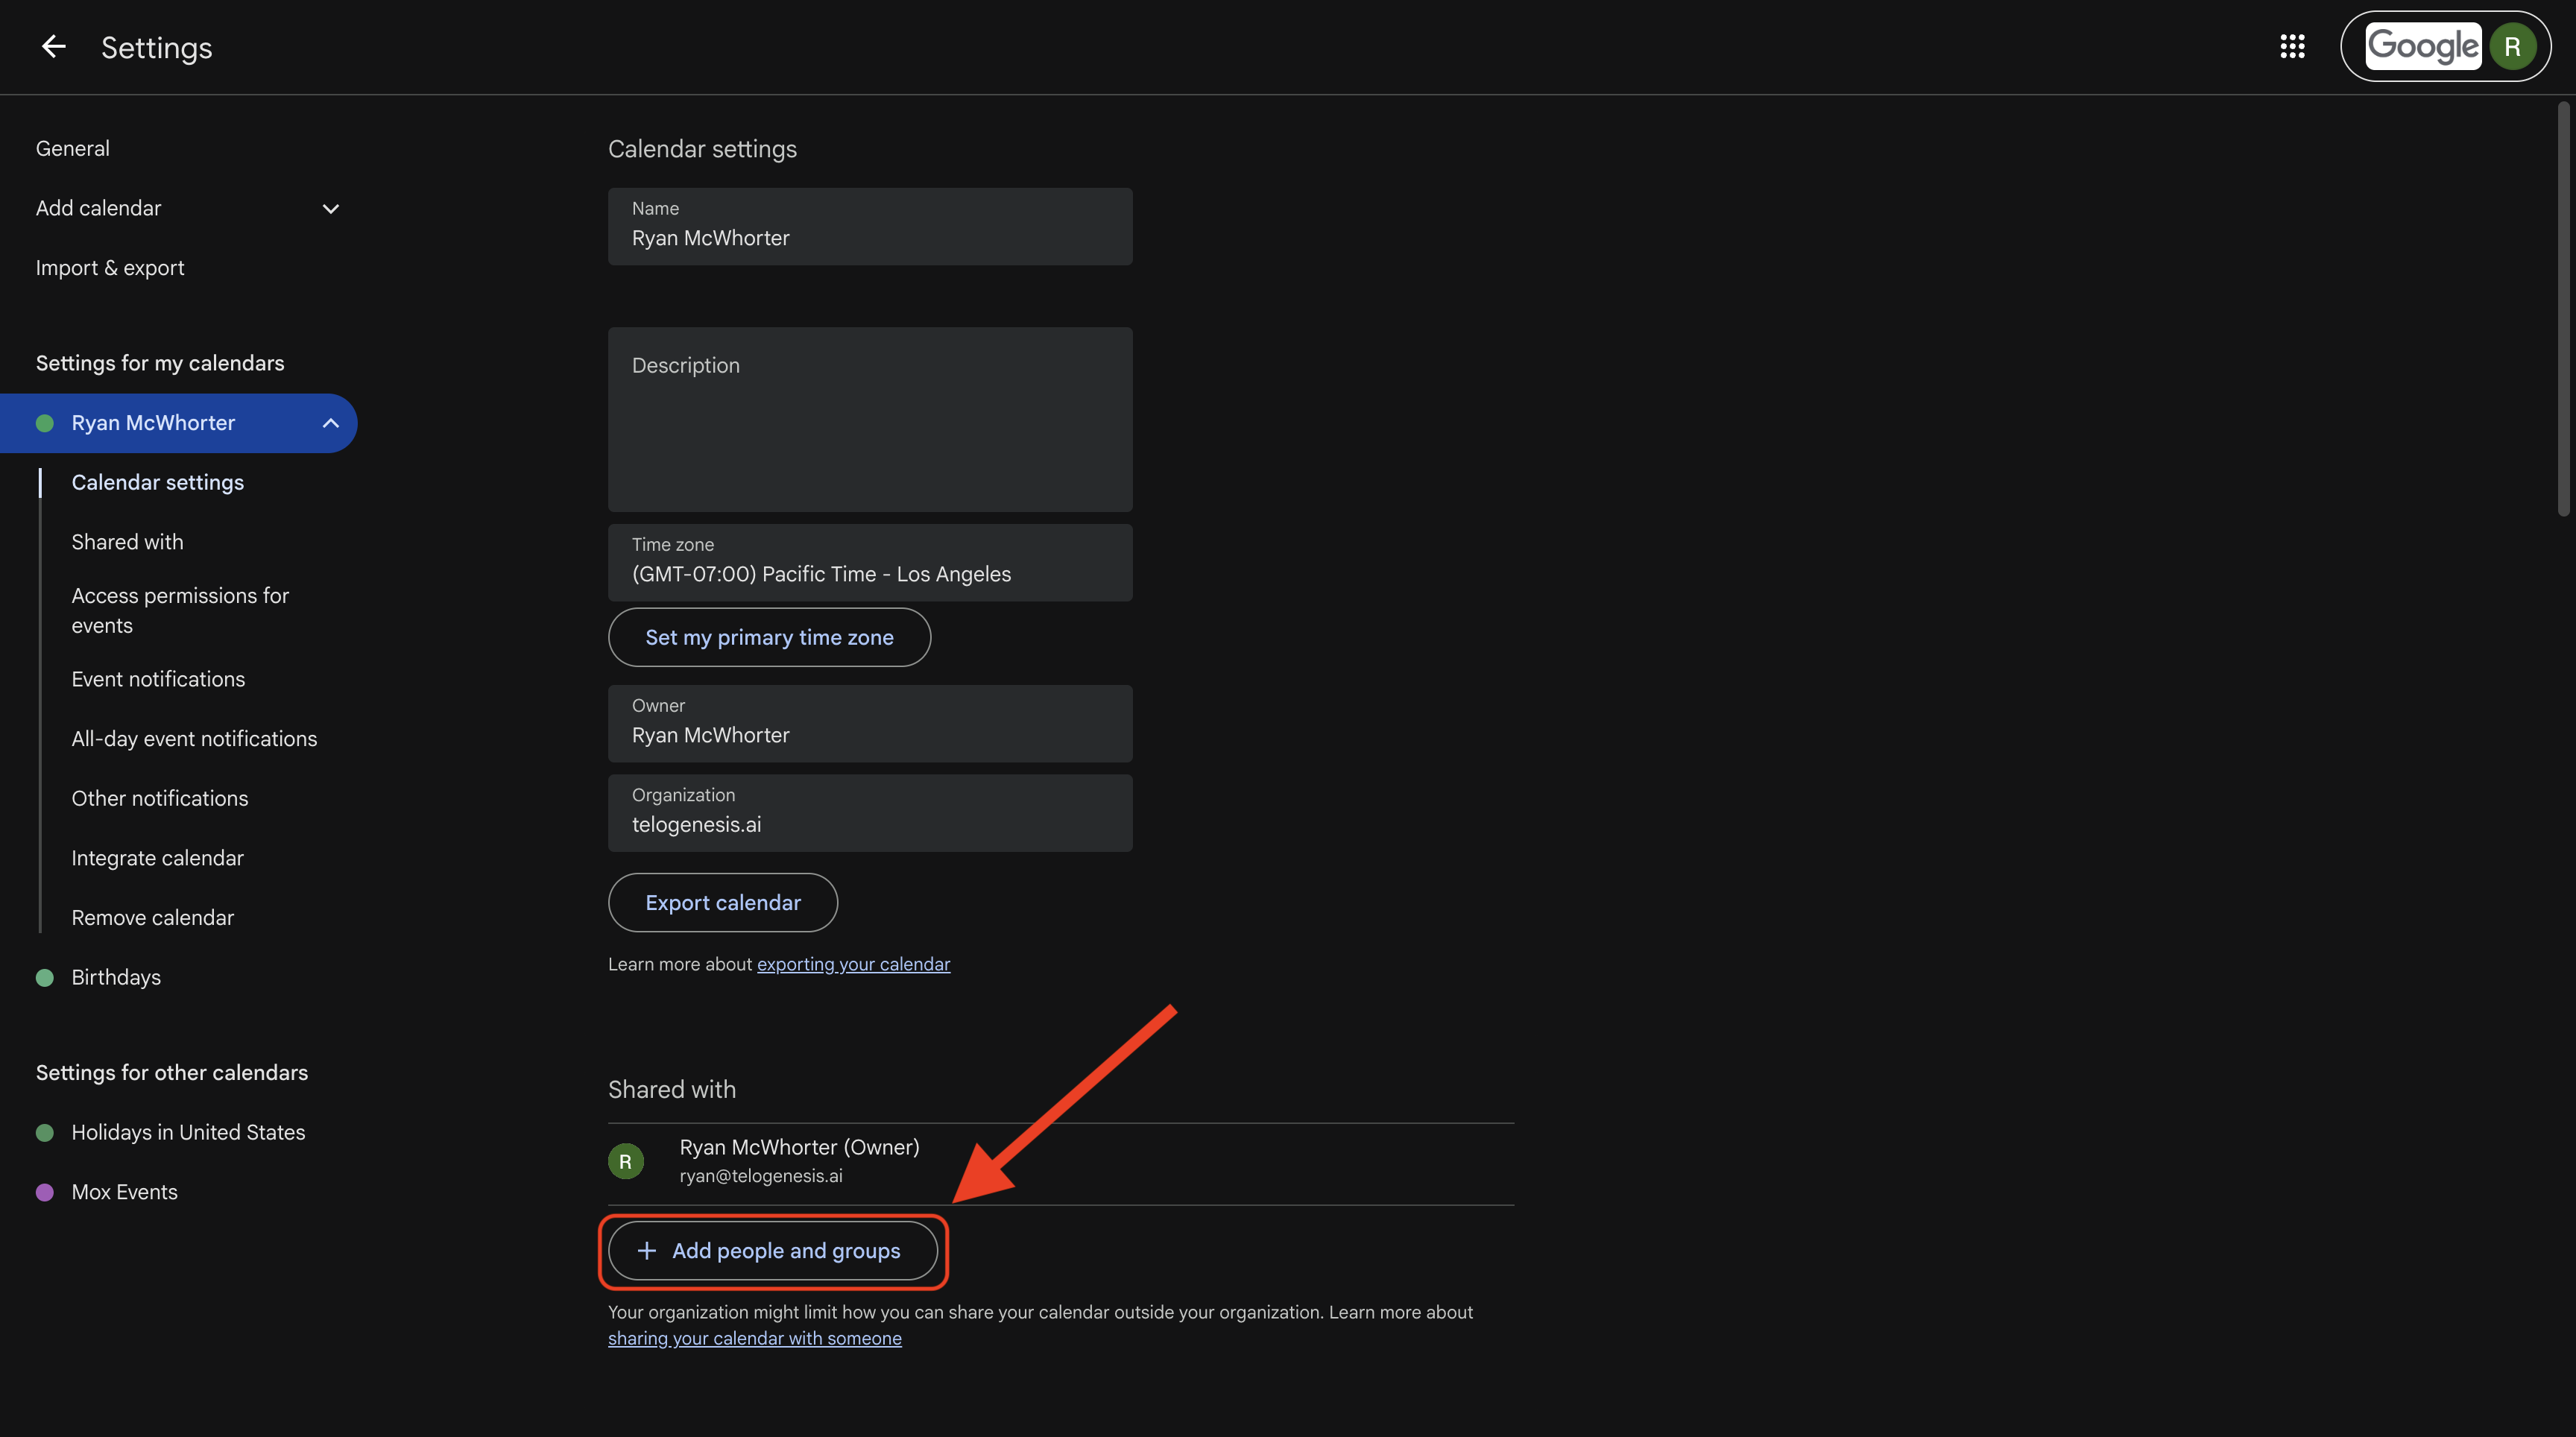The image size is (2576, 1437).
Task: Click the back arrow to exit Settings
Action: (53, 46)
